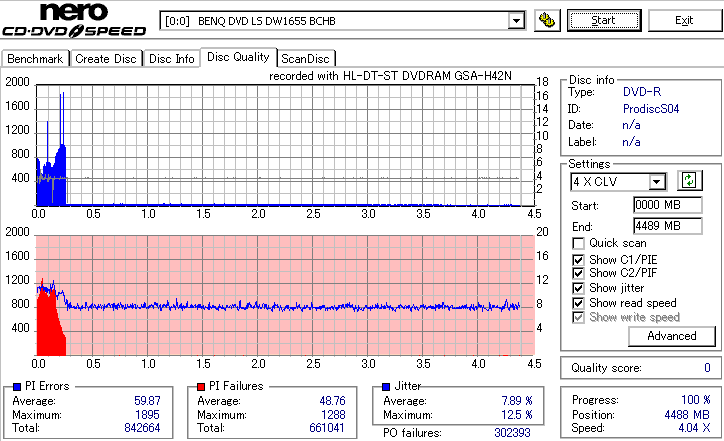Click the Jitter maximum 12.5 %
The width and height of the screenshot is (724, 441).
pyautogui.click(x=517, y=415)
